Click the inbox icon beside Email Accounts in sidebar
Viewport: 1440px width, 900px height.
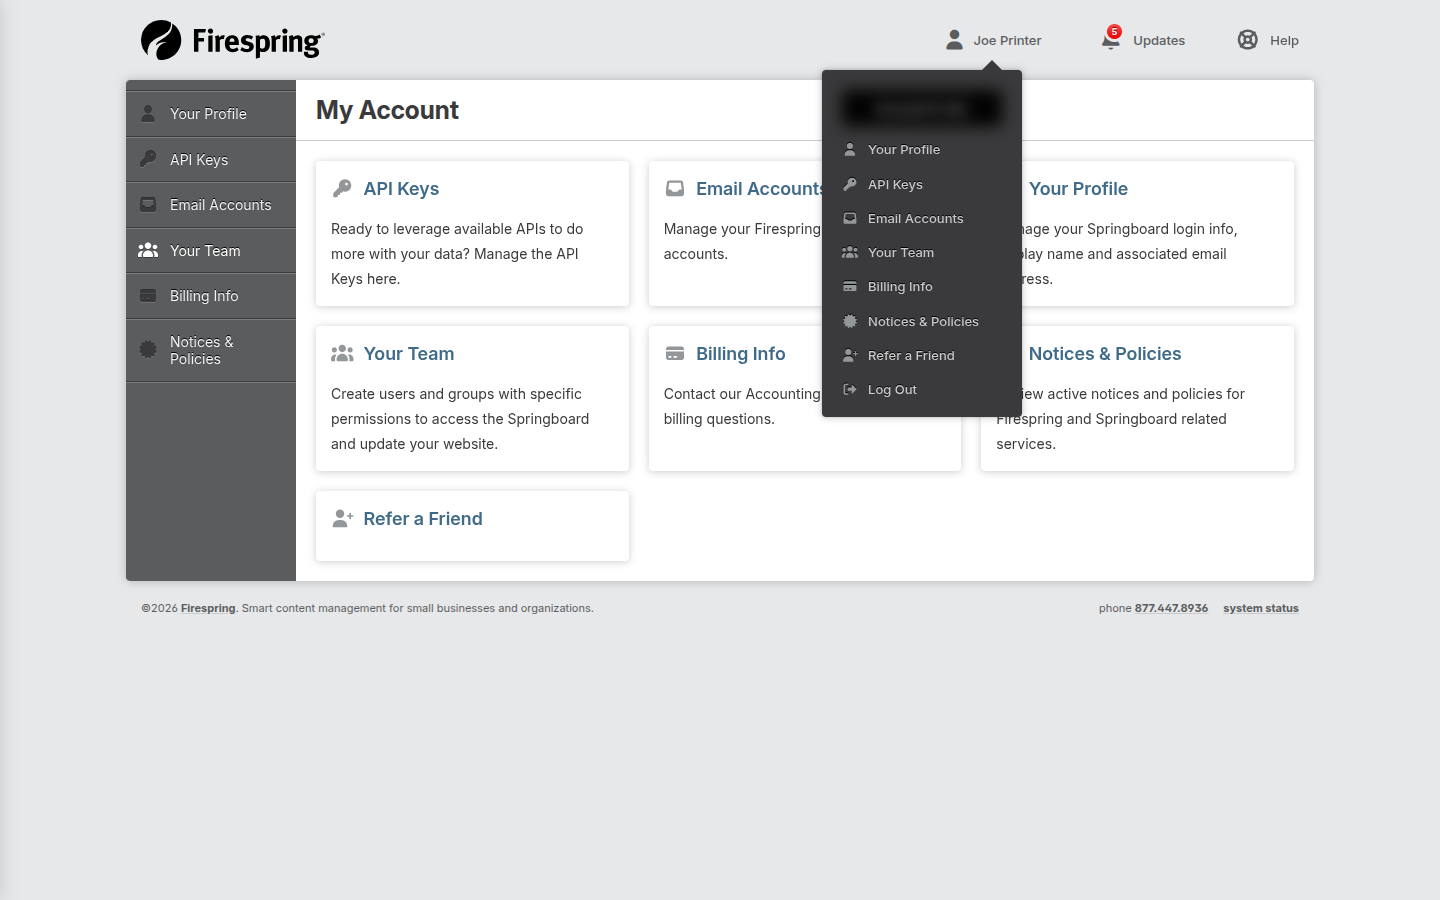tap(148, 204)
